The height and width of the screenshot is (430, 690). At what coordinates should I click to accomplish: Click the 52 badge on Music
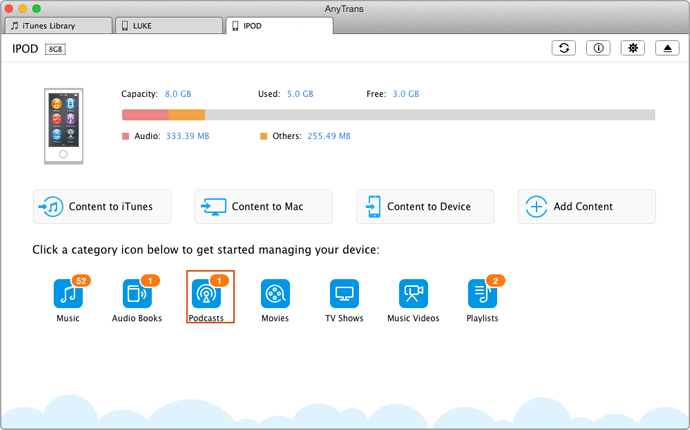pyautogui.click(x=81, y=281)
